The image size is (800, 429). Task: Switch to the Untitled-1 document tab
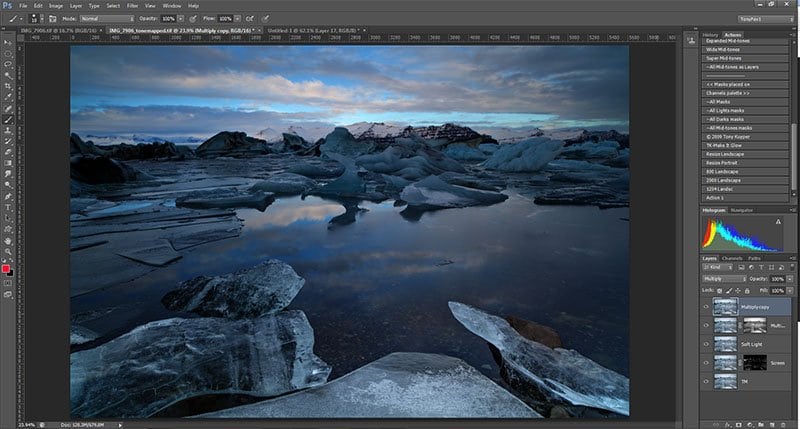point(315,31)
